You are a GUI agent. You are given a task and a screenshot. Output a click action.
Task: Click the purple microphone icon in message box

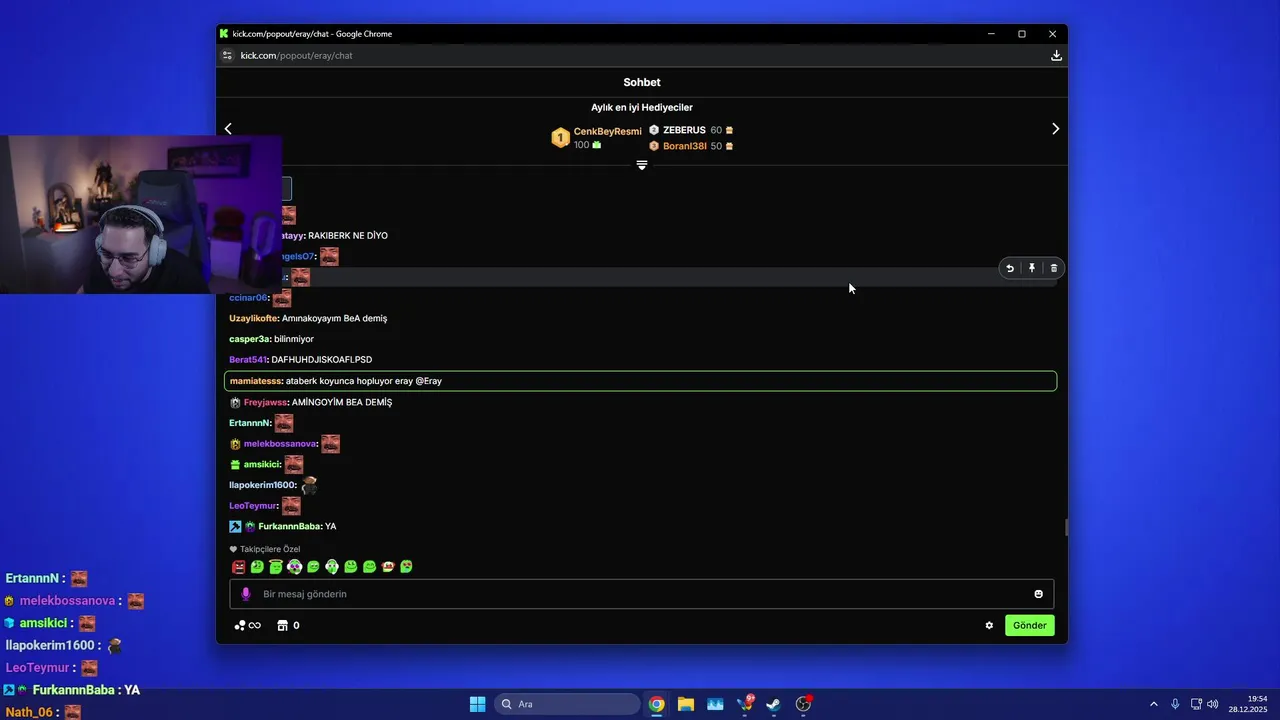point(246,594)
